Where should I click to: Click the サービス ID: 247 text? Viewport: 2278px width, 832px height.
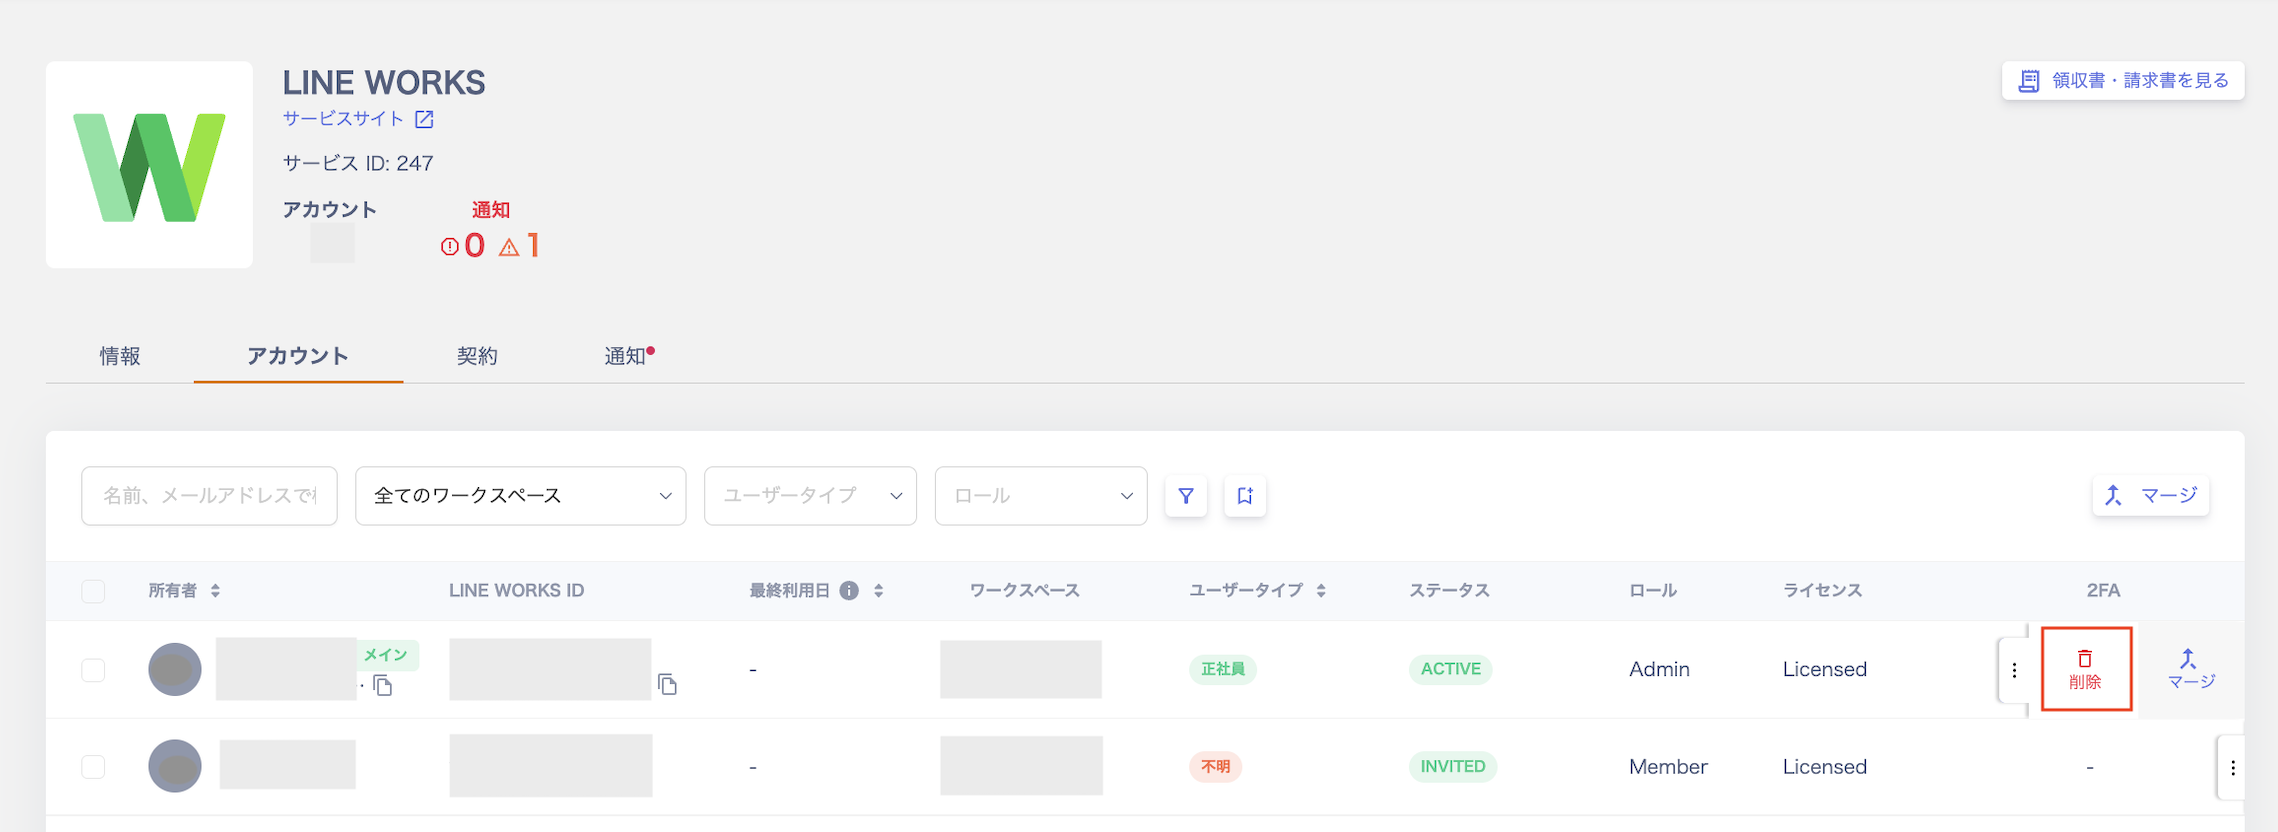click(x=358, y=163)
